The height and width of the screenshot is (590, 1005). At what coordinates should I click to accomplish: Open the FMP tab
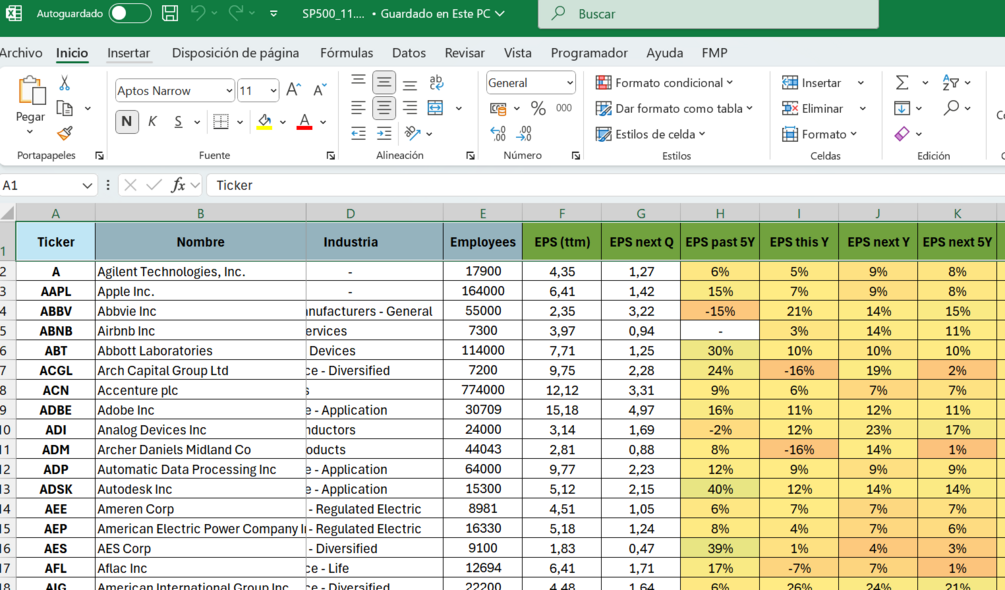pos(715,53)
